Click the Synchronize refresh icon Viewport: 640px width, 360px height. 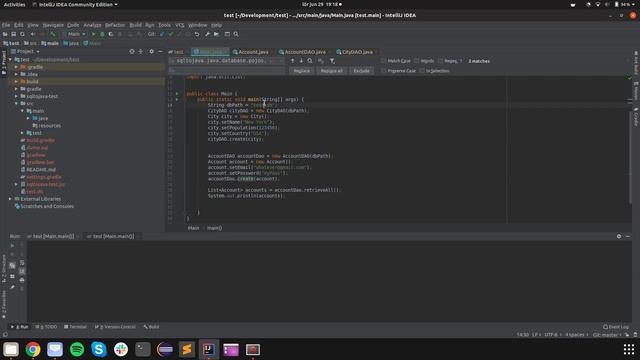(x=22, y=34)
